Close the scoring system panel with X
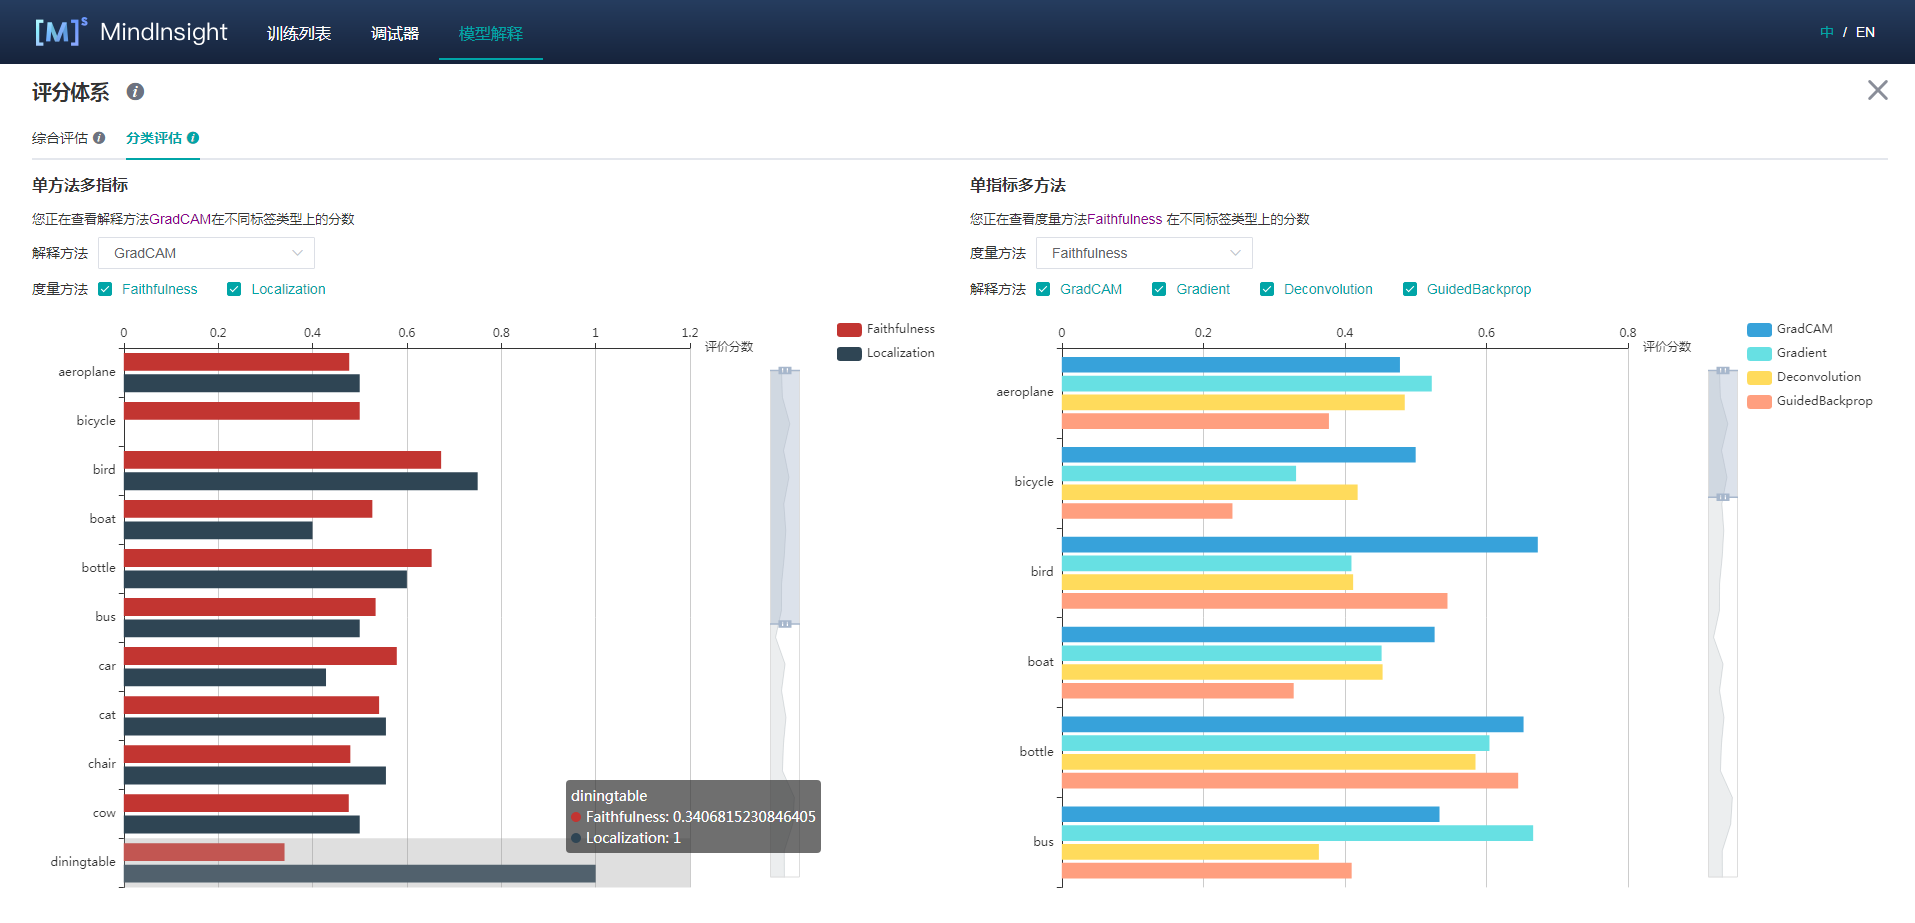The height and width of the screenshot is (923, 1915). coord(1877,91)
